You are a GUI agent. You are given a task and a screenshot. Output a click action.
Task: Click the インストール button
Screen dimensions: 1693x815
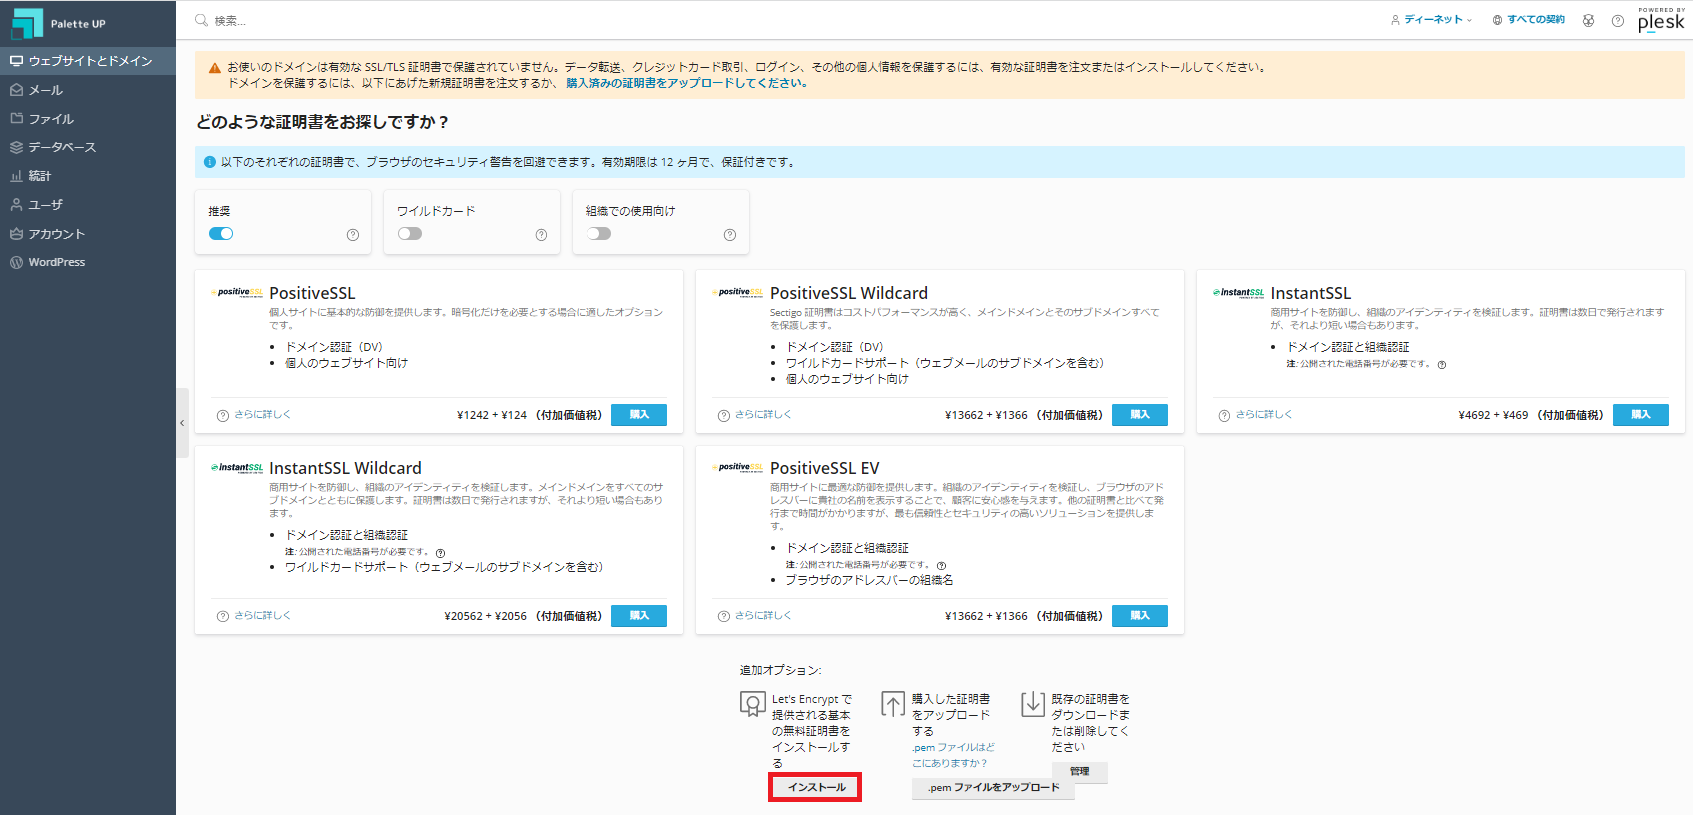coord(815,787)
